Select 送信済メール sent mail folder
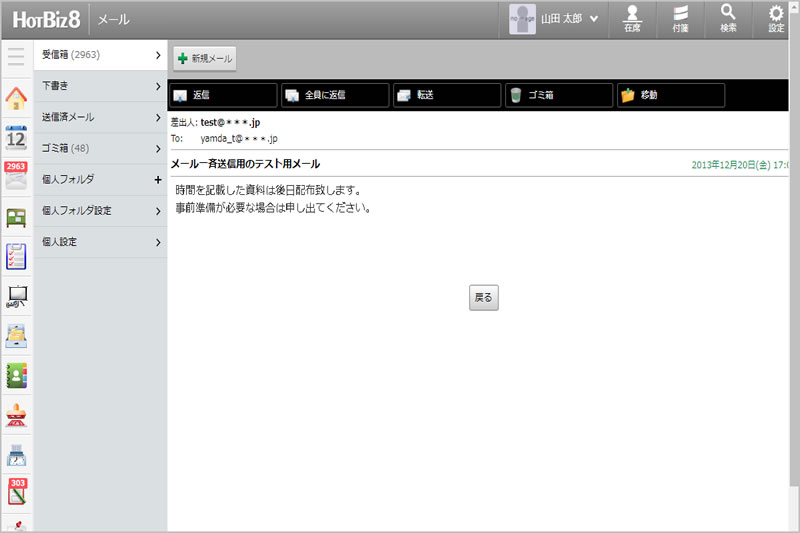 click(x=100, y=117)
